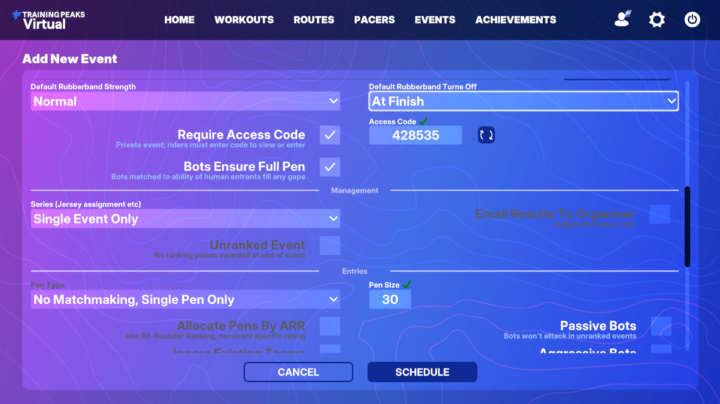Regenerate the access code with refresh icon
The width and height of the screenshot is (720, 404).
click(x=486, y=135)
